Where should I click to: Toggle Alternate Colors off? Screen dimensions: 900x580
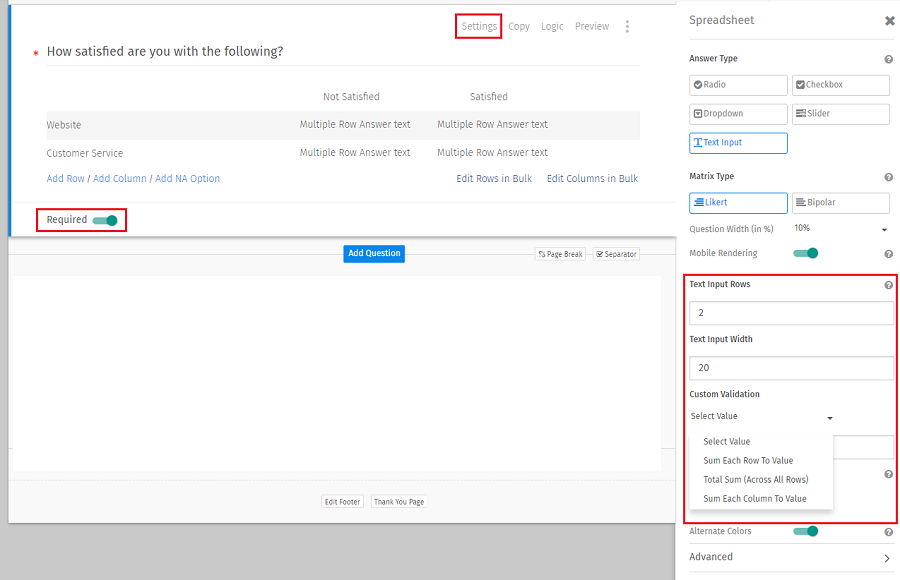pyautogui.click(x=806, y=531)
